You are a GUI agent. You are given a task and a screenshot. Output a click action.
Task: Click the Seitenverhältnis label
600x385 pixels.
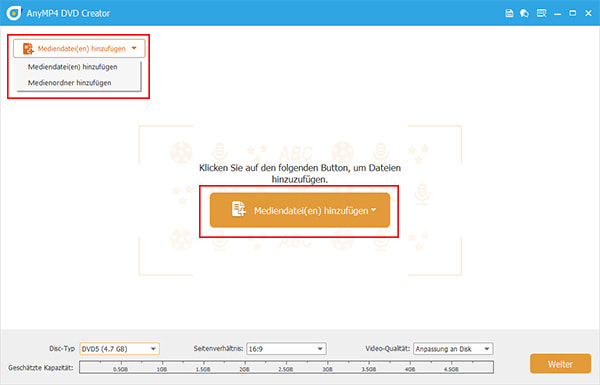[218, 349]
